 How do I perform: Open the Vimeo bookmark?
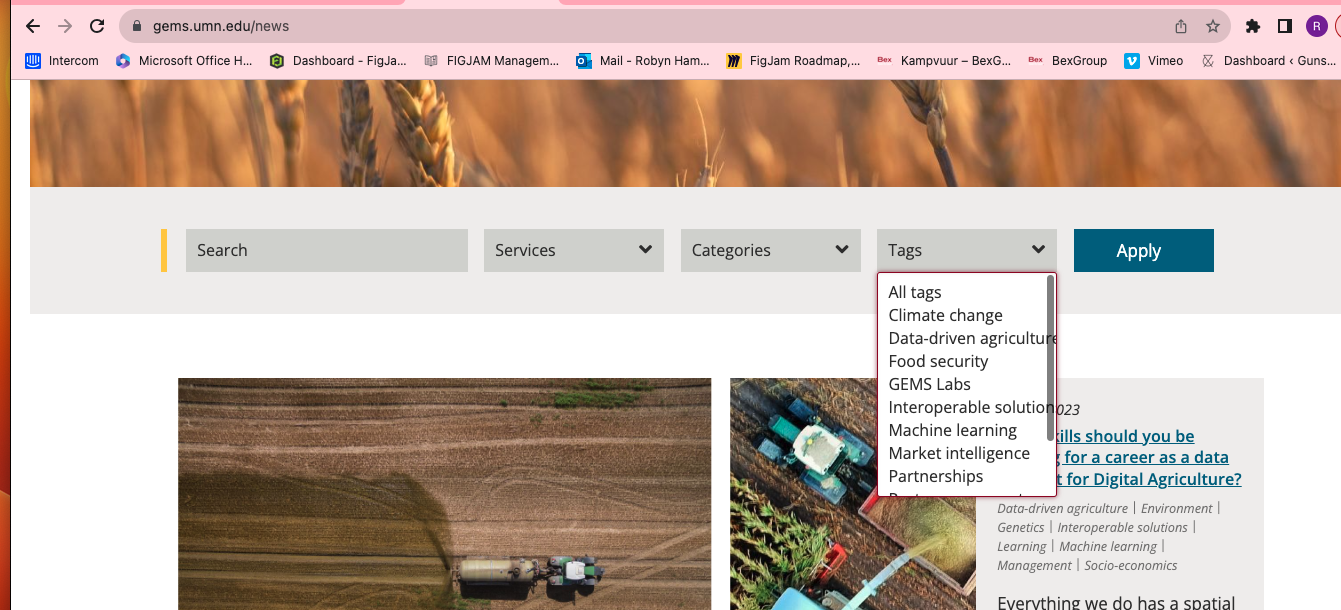[x=1154, y=61]
